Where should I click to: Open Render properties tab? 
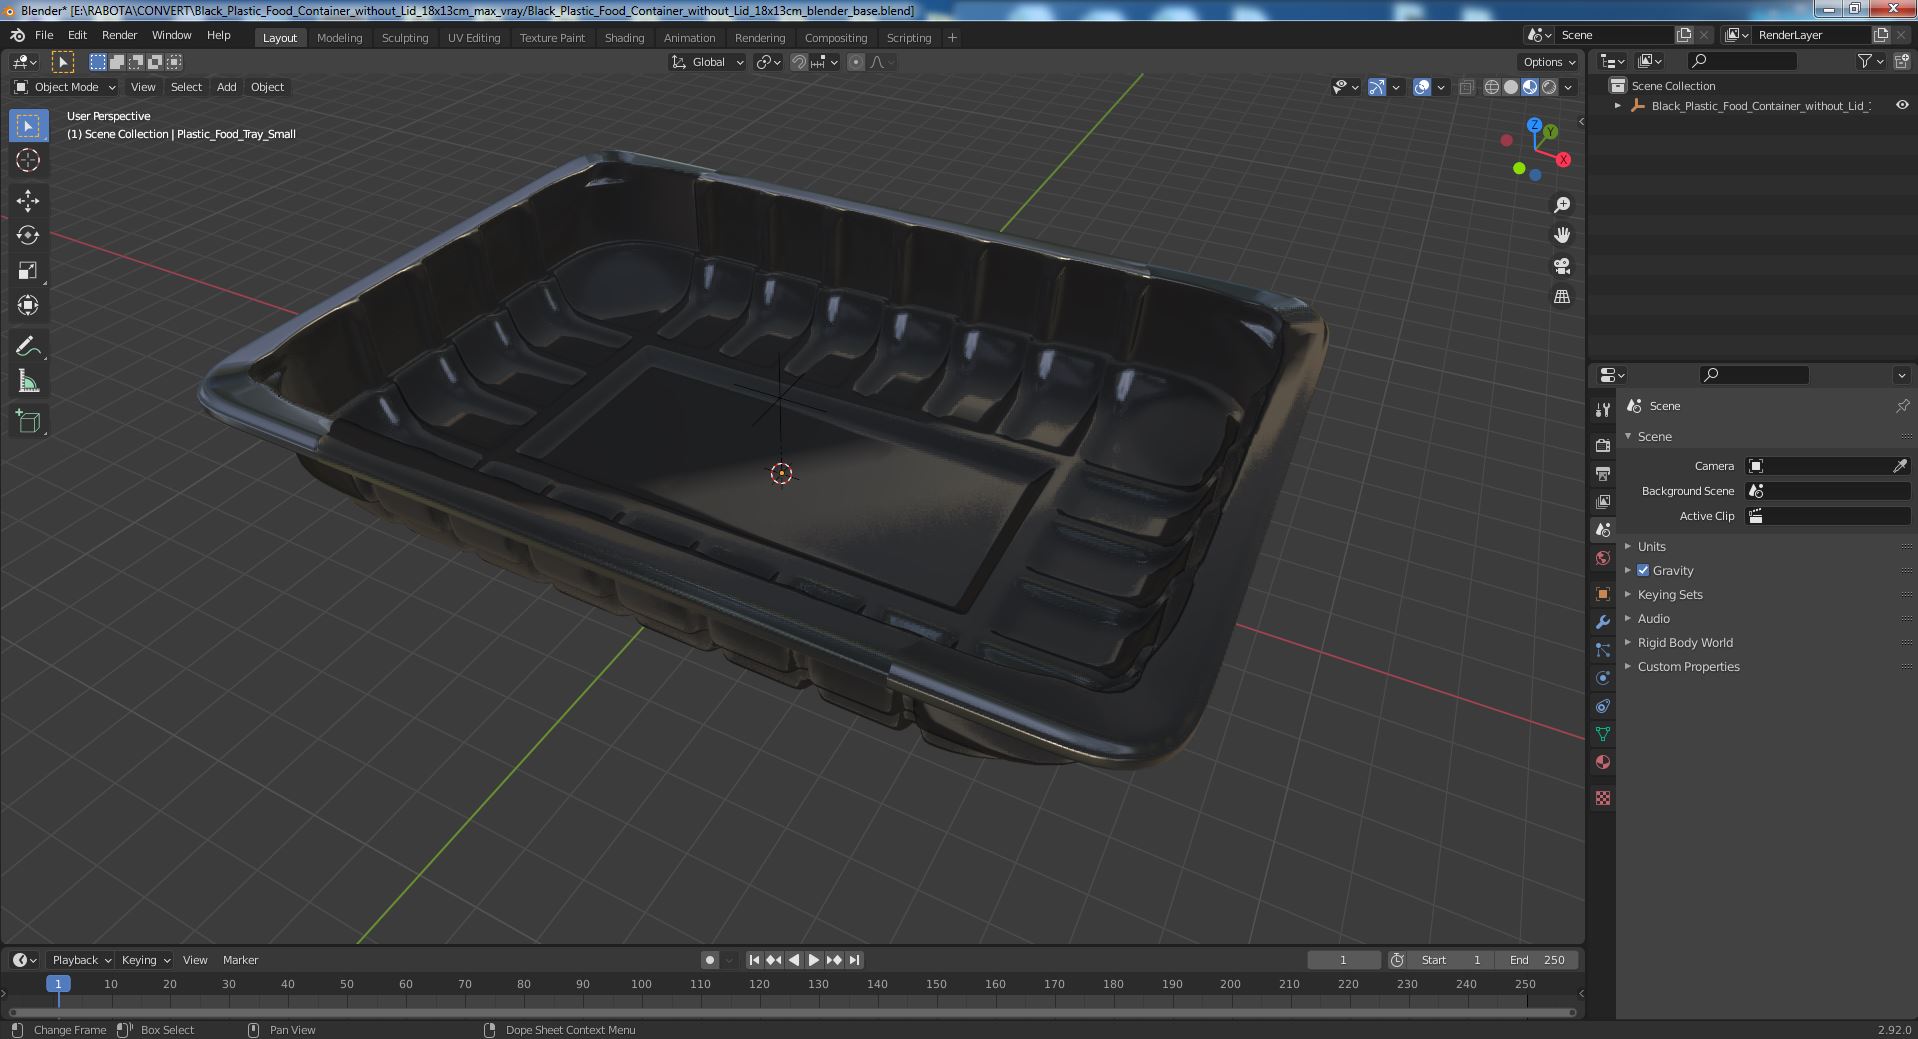click(1603, 445)
